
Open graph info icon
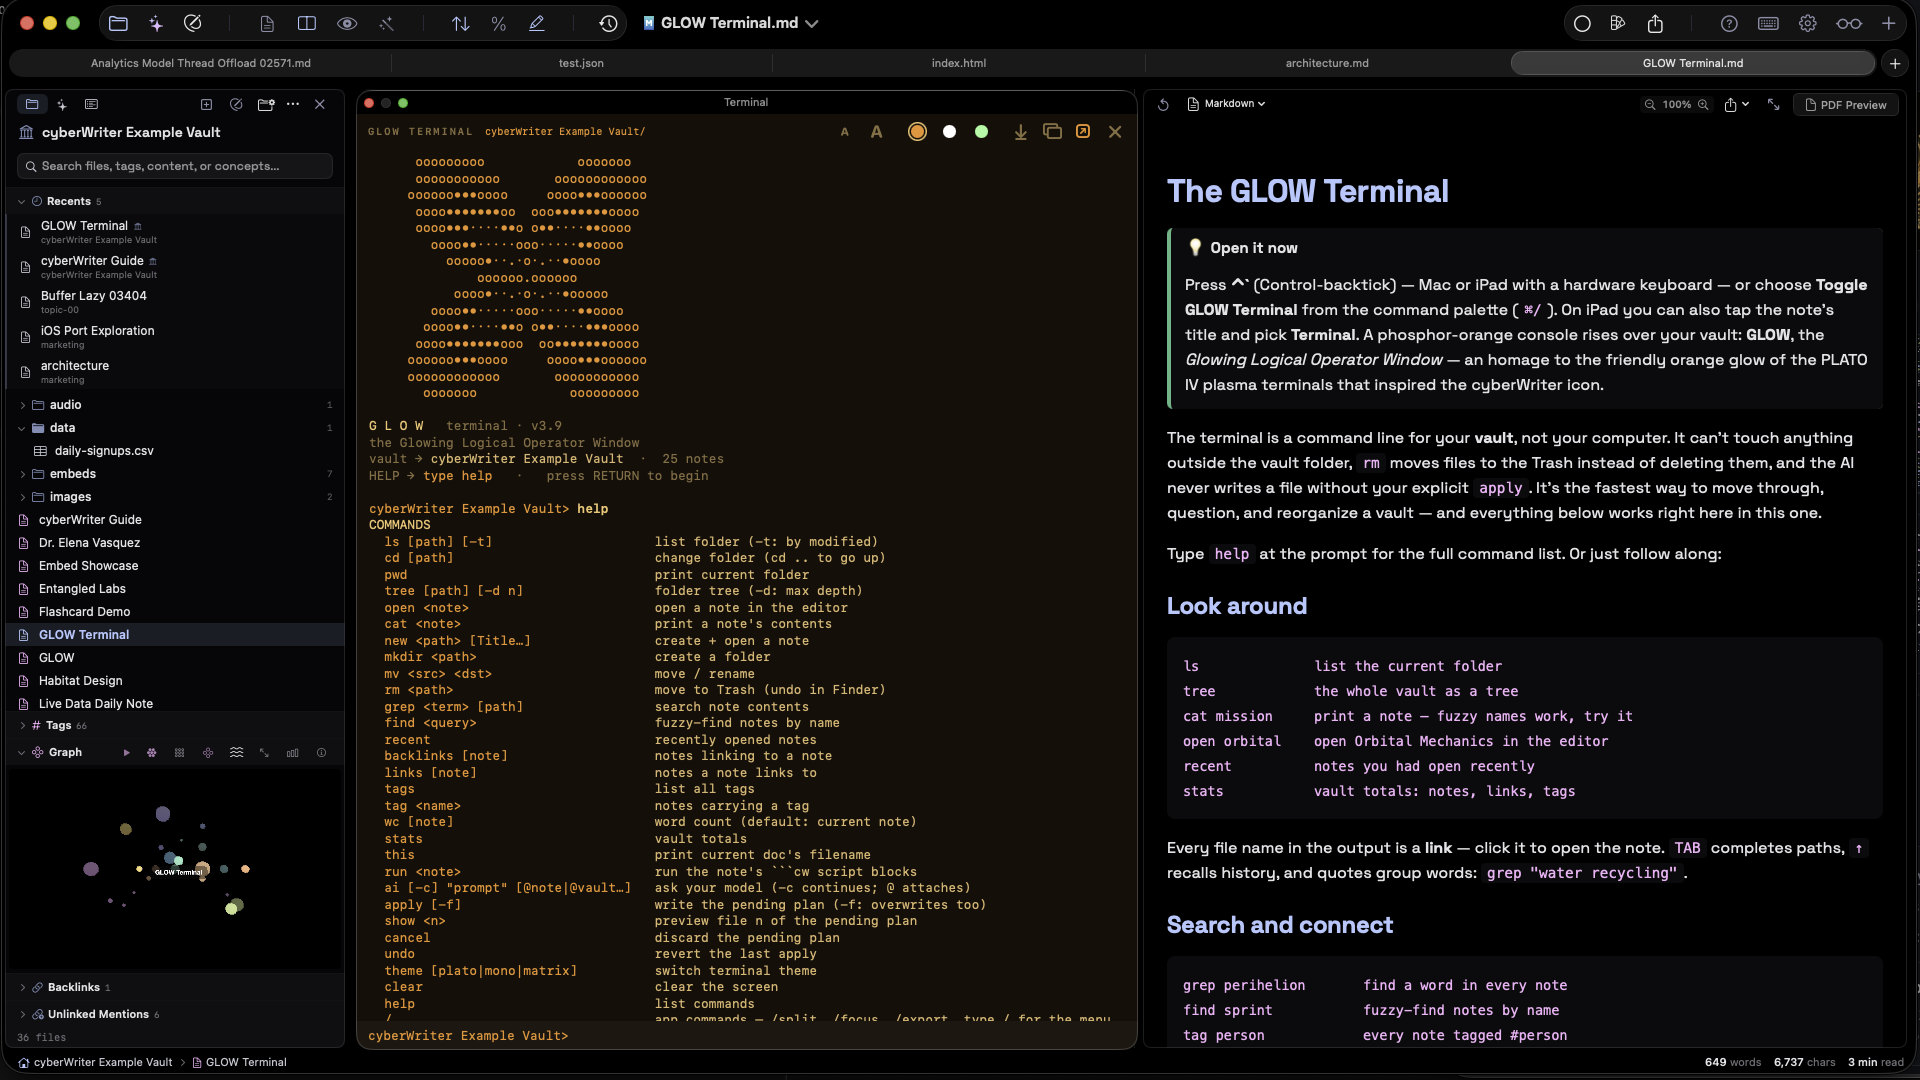[321, 753]
